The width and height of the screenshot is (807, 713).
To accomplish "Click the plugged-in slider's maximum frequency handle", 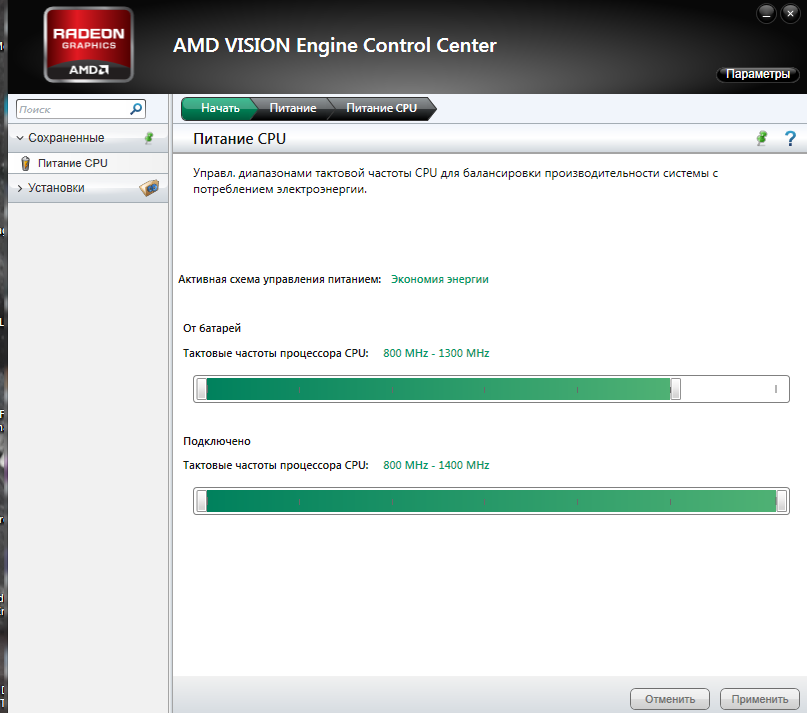I will [x=781, y=501].
